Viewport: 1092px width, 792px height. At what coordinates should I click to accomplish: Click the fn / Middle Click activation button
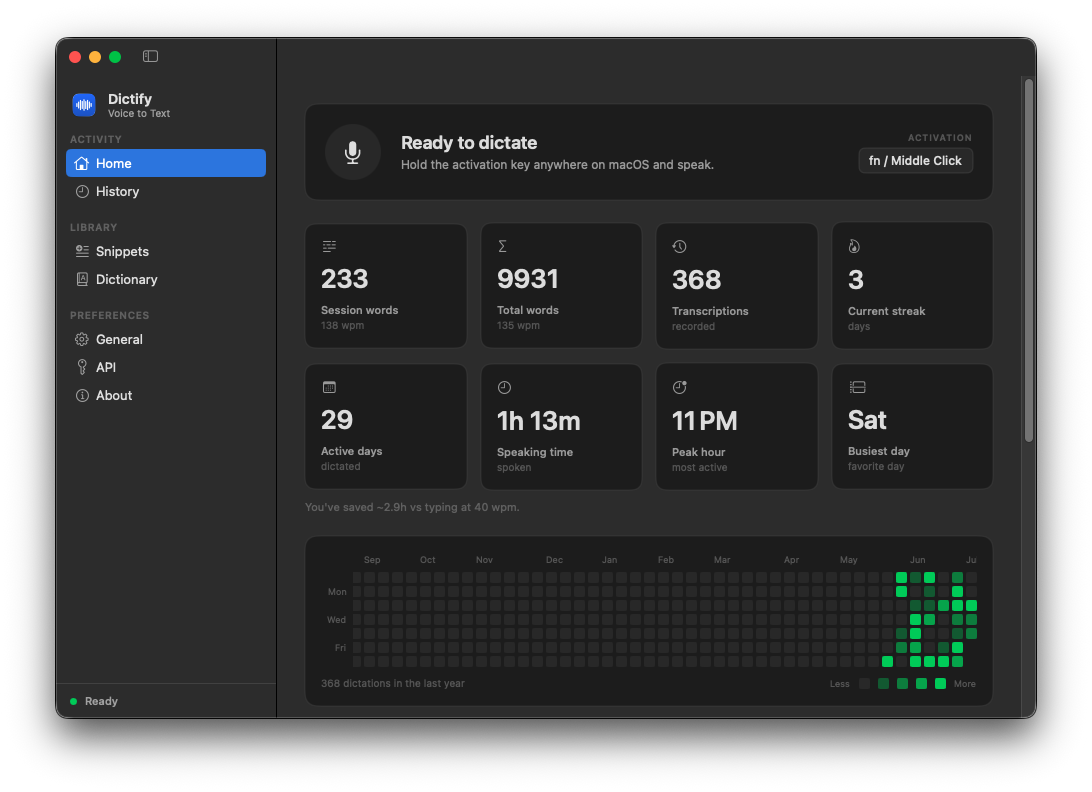pos(915,161)
